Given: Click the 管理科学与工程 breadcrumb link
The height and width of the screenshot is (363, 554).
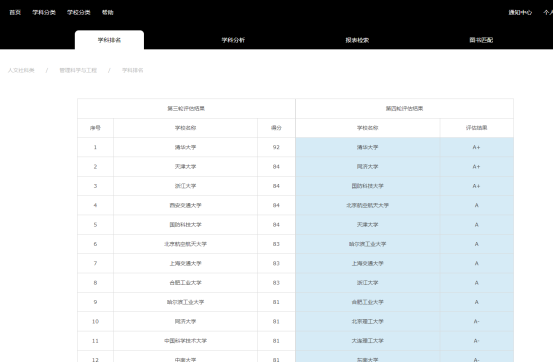Looking at the screenshot, I should pos(78,70).
